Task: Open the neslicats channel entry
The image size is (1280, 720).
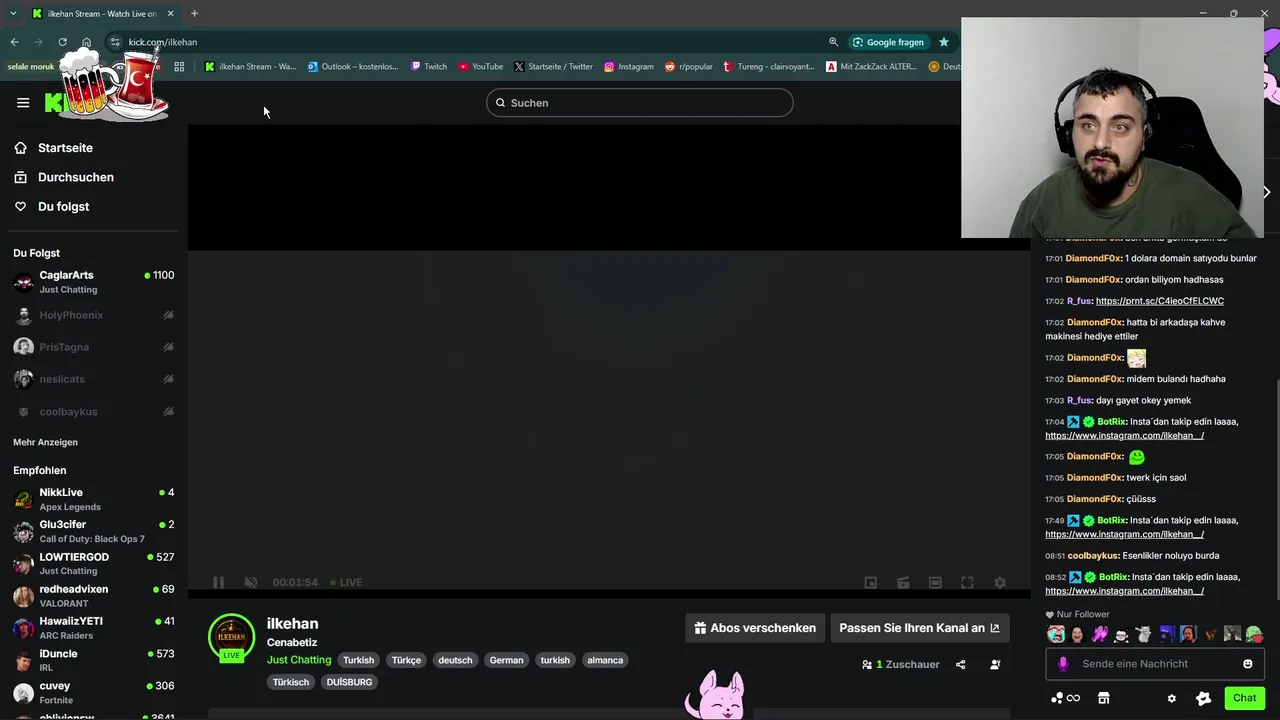Action: coord(94,379)
